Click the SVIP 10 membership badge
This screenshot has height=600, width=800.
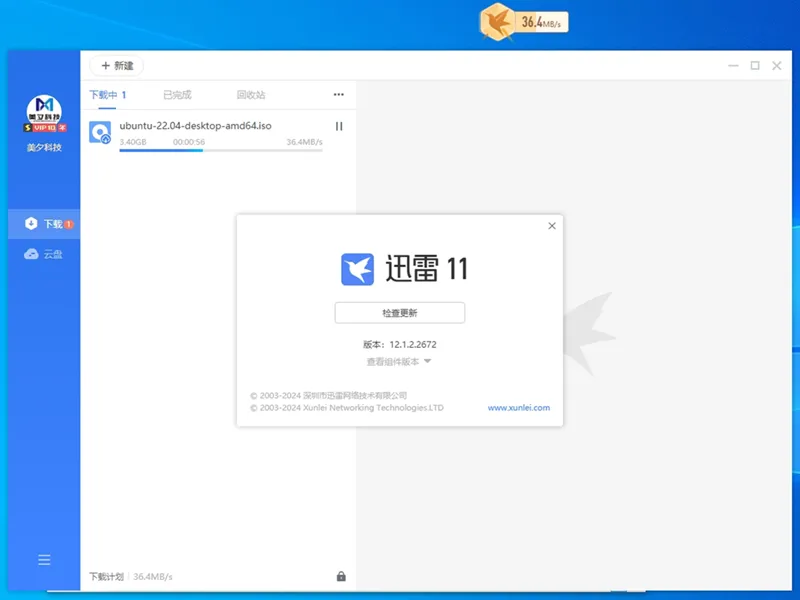coord(45,128)
